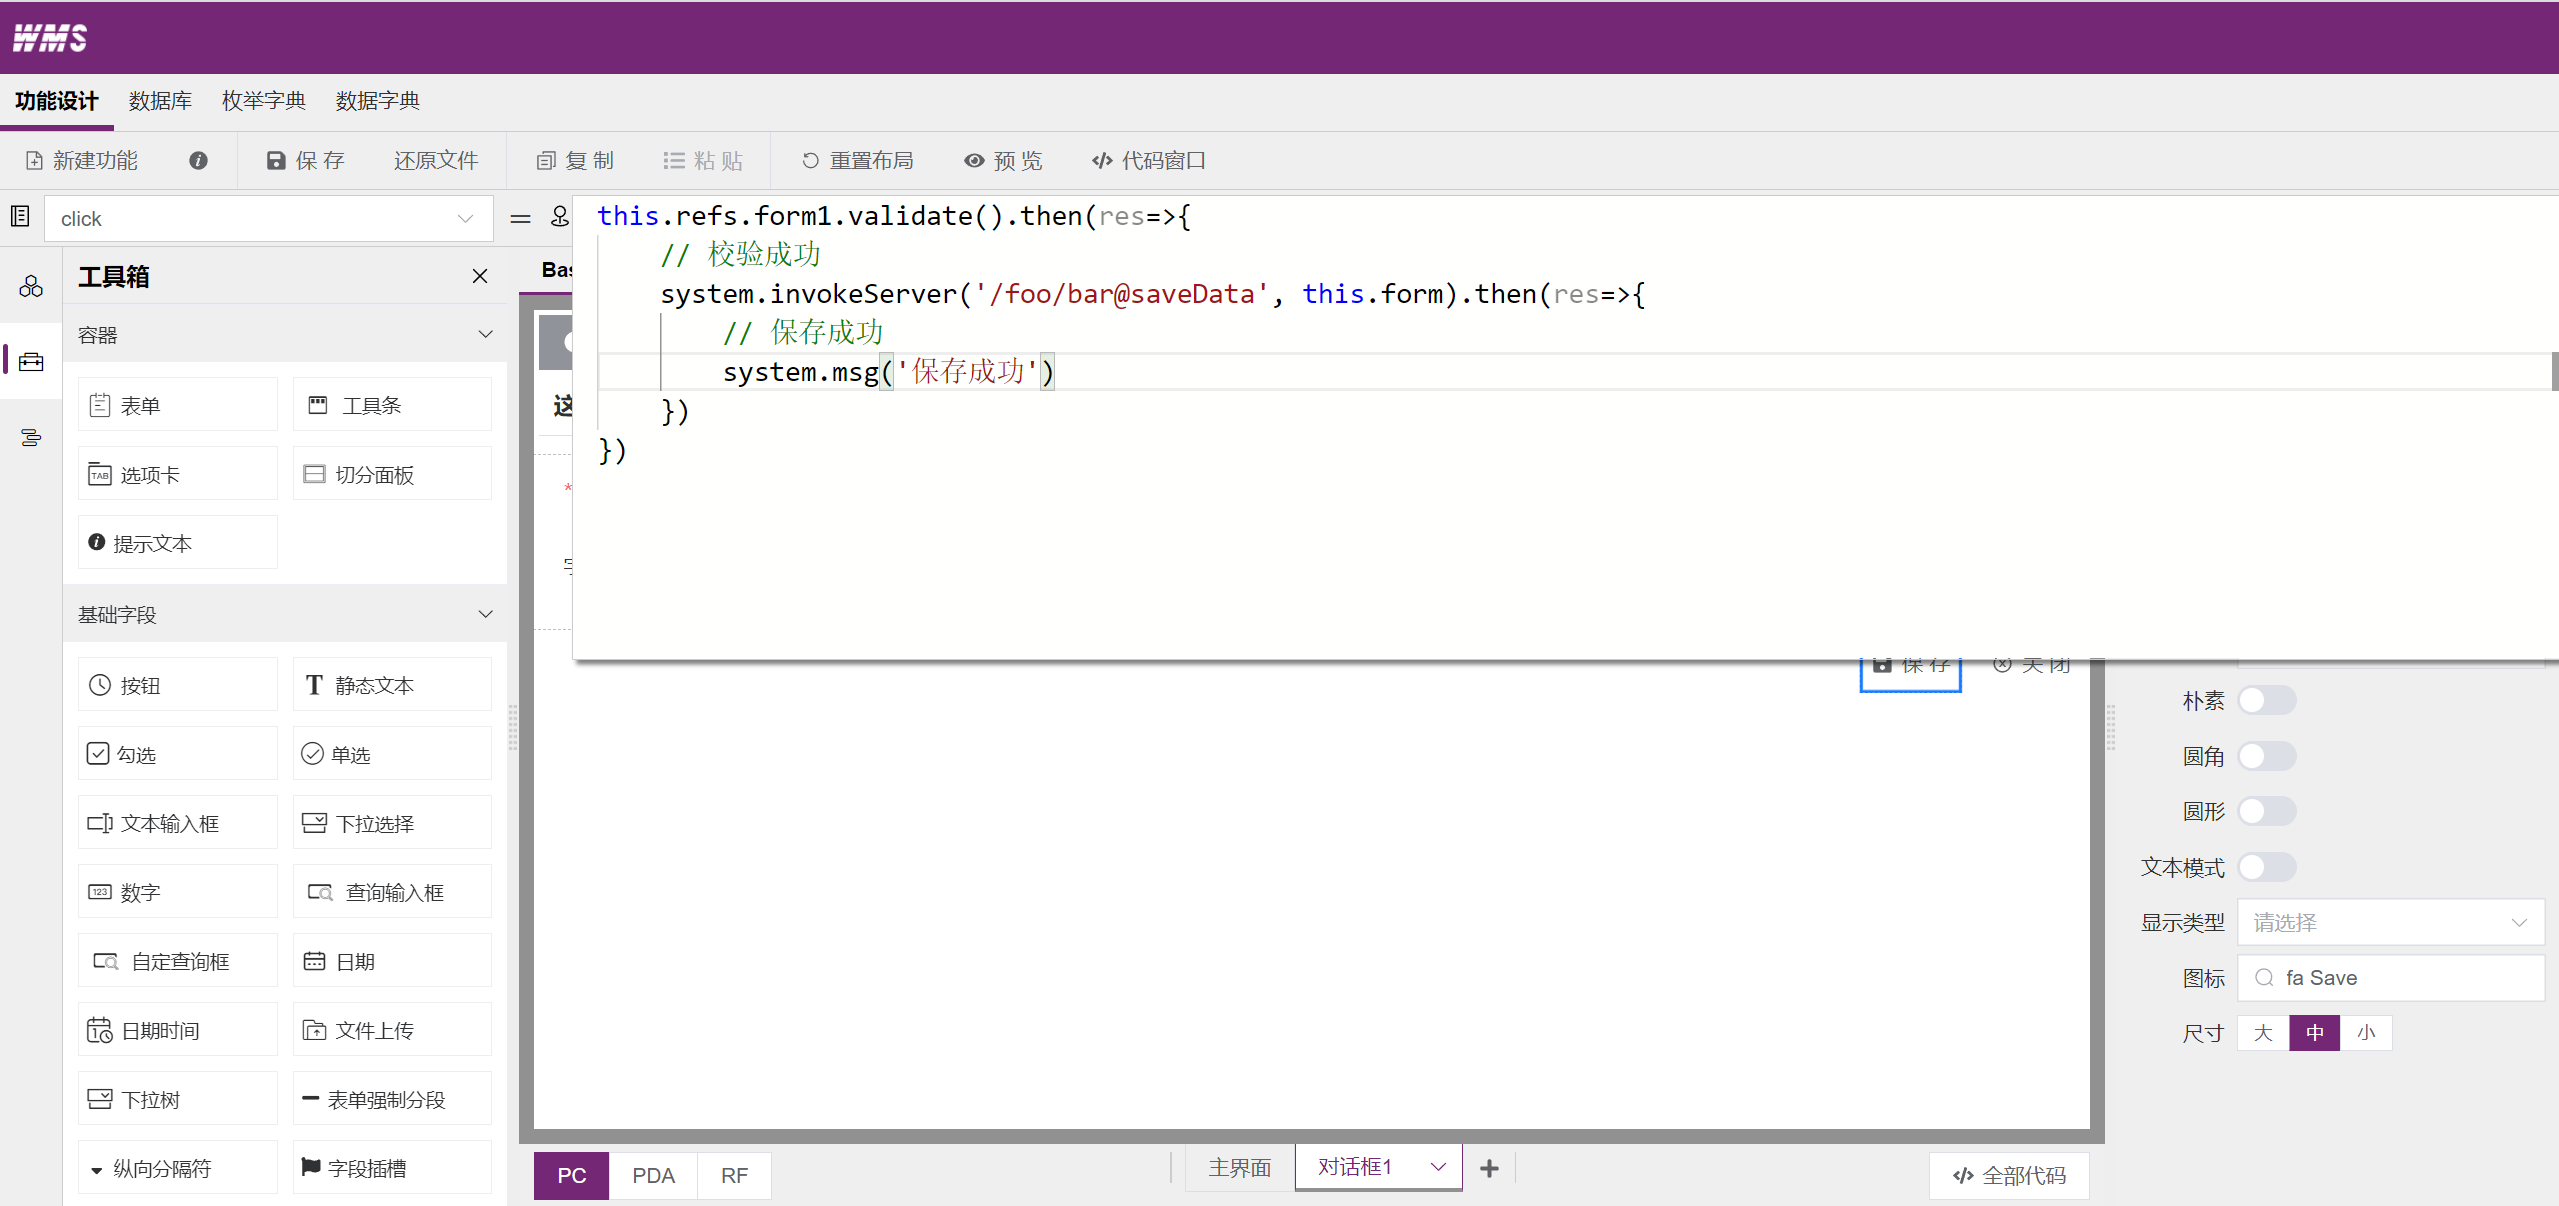Set size to 小
This screenshot has height=1206, width=2559.
click(x=2366, y=1033)
